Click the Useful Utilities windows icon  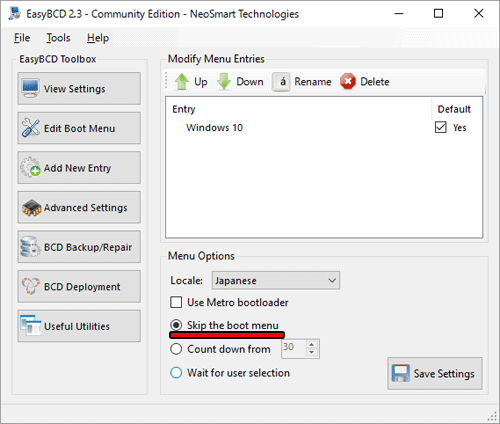pyautogui.click(x=31, y=326)
